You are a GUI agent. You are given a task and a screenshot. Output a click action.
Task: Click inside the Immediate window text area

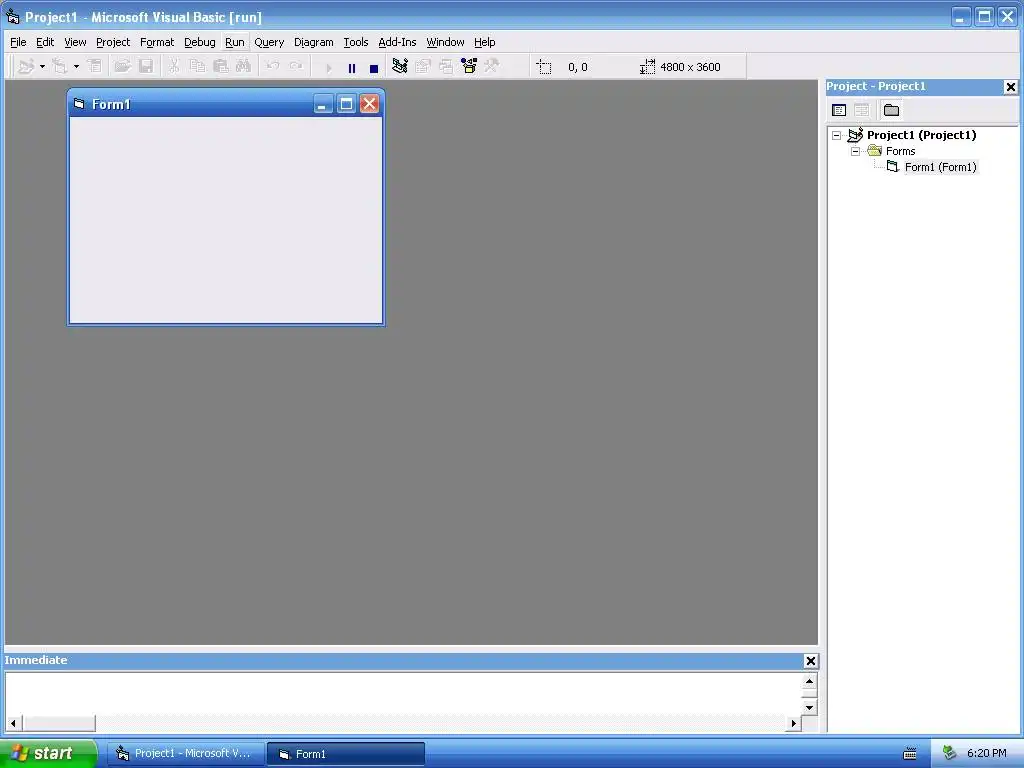pyautogui.click(x=404, y=694)
